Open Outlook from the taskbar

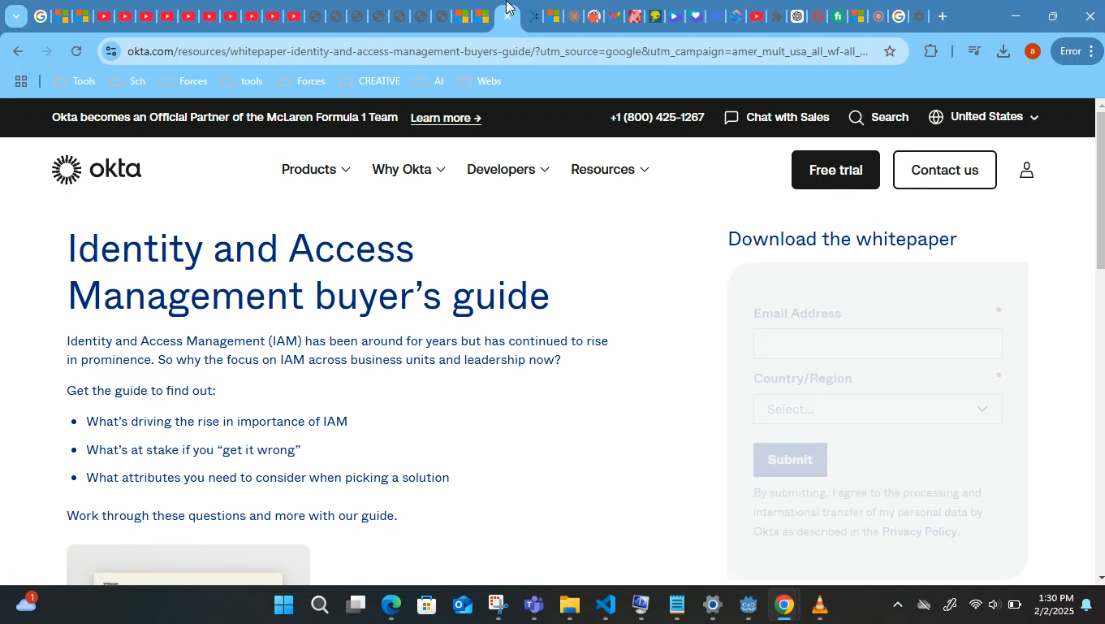[463, 605]
